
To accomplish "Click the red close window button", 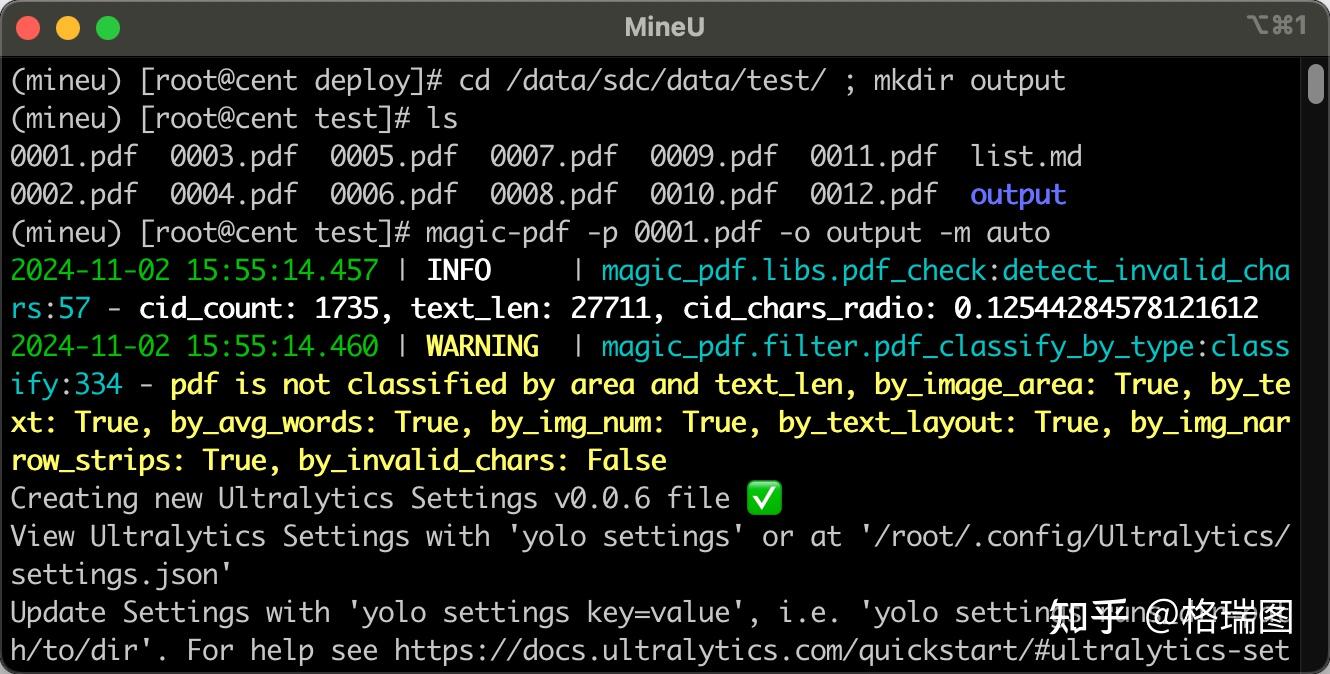I will click(x=28, y=28).
